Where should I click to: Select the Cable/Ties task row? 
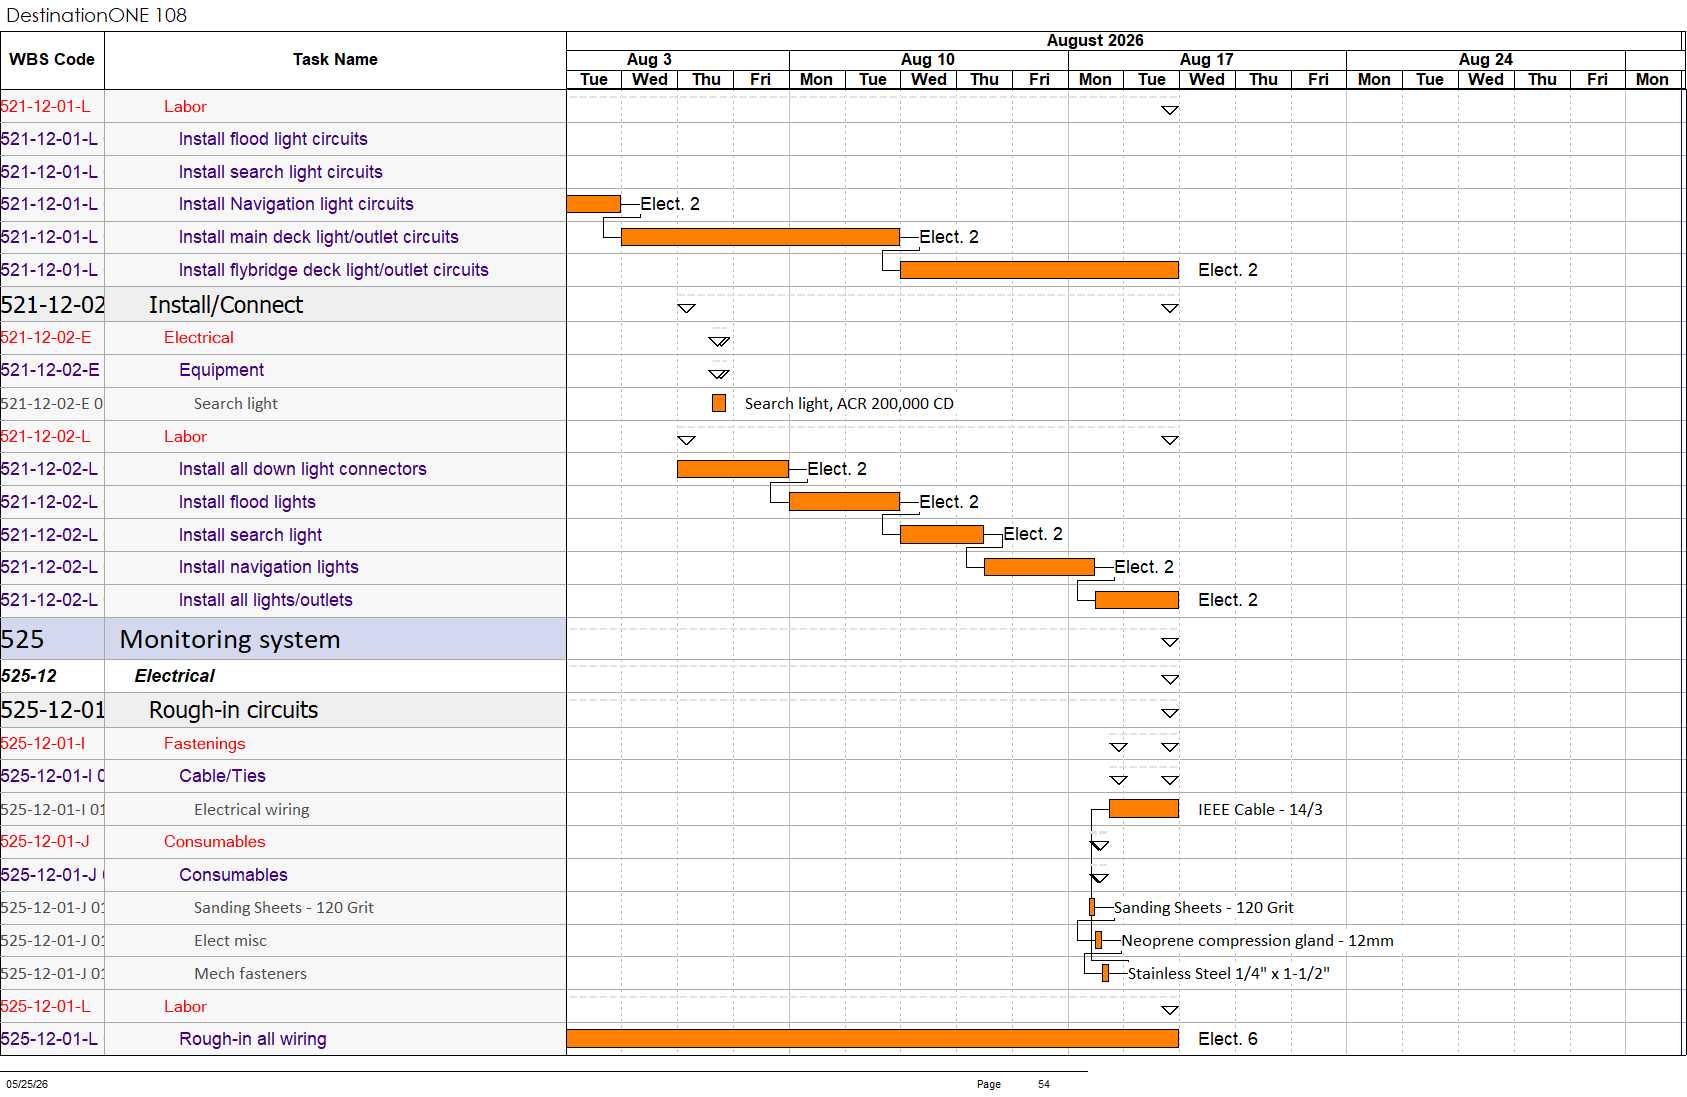[283, 776]
